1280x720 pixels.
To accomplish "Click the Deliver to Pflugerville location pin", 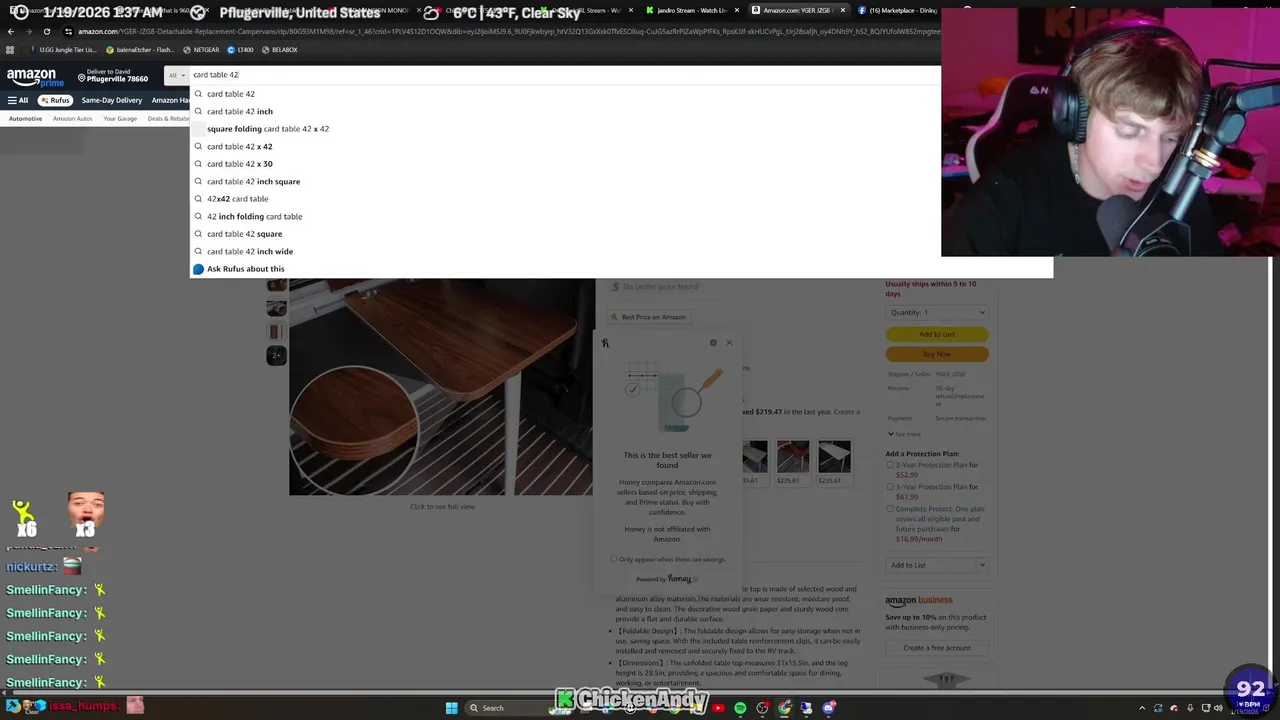I will (82, 78).
